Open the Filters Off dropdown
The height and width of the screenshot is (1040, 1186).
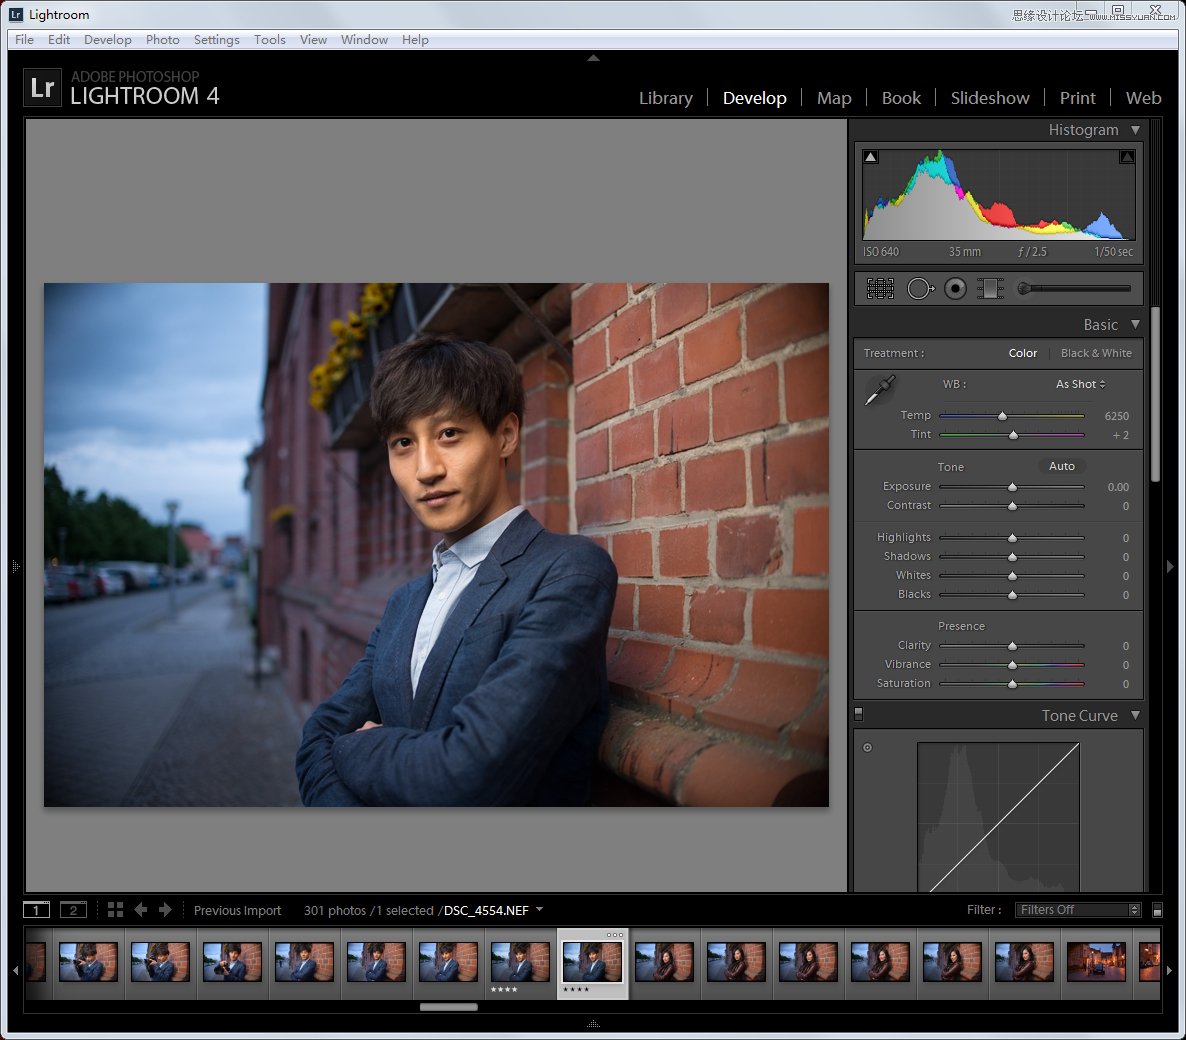pyautogui.click(x=1077, y=910)
